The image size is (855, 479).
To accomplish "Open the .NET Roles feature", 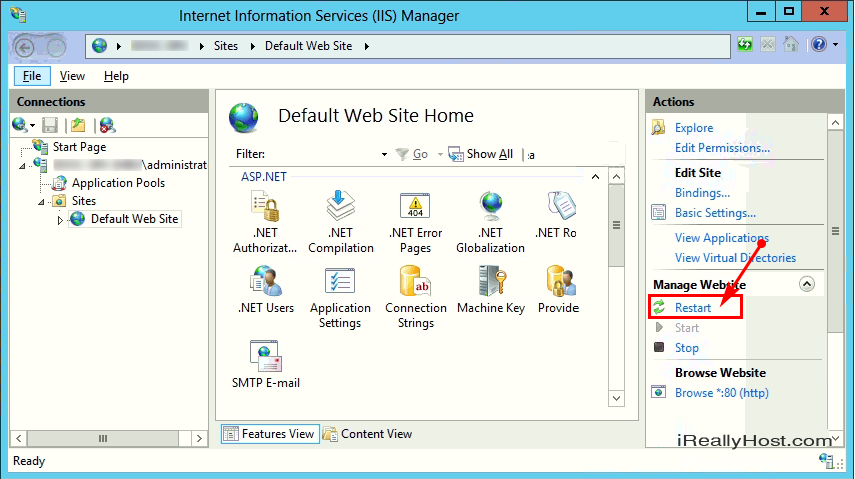I will tap(556, 215).
